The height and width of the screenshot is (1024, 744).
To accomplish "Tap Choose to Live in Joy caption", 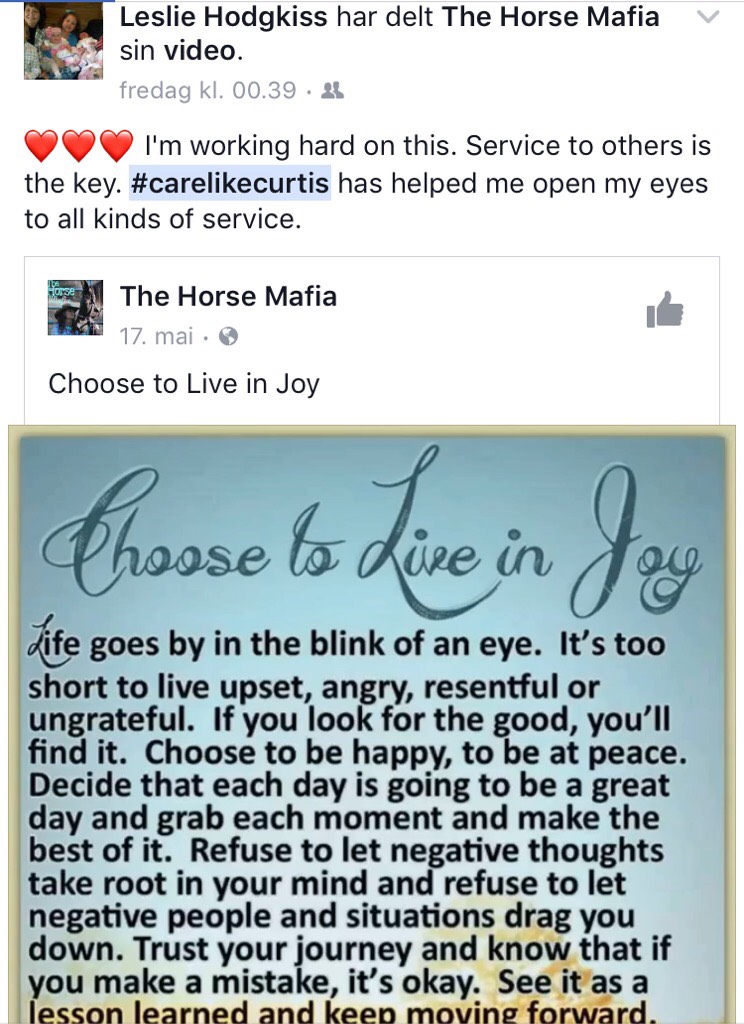I will tap(184, 384).
